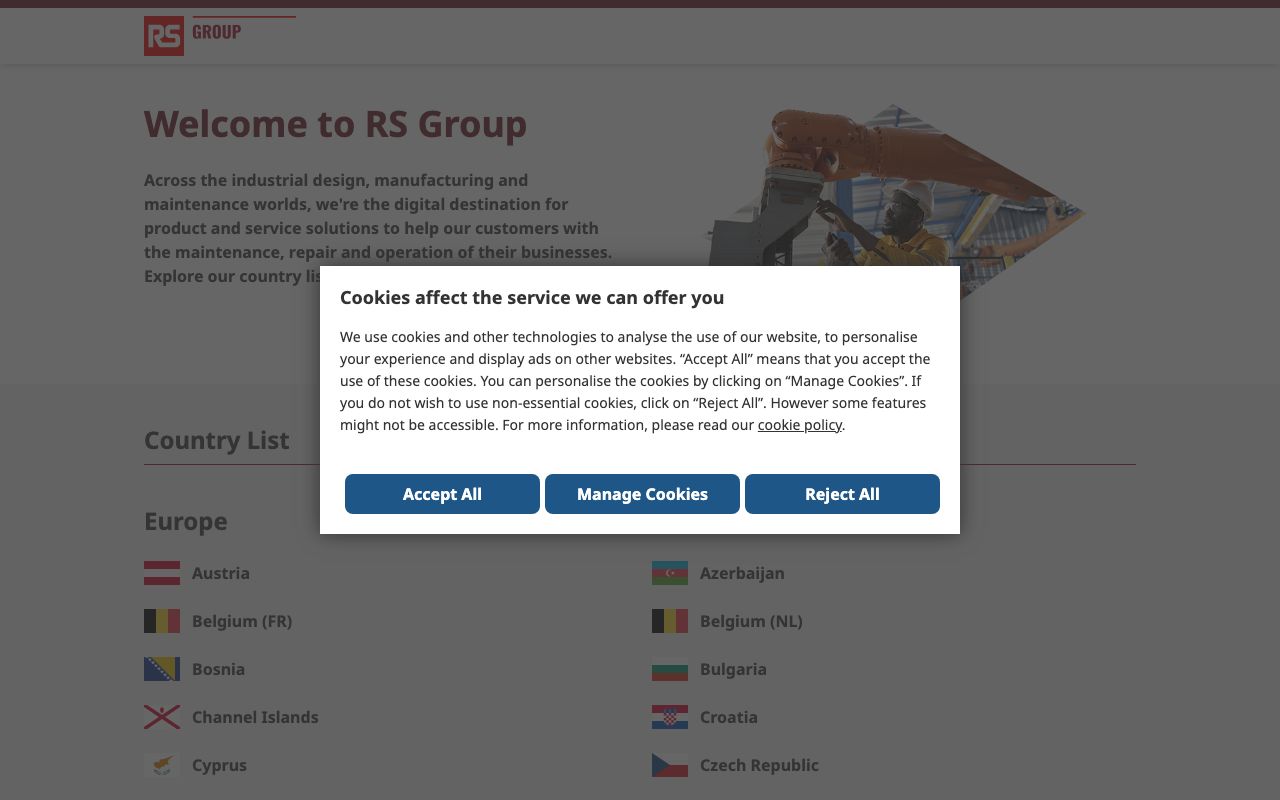Select the Belgium (FR) flag
The image size is (1280, 800).
[162, 621]
